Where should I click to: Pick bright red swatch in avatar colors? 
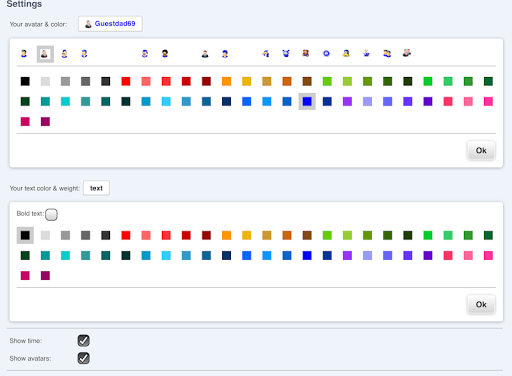click(126, 81)
